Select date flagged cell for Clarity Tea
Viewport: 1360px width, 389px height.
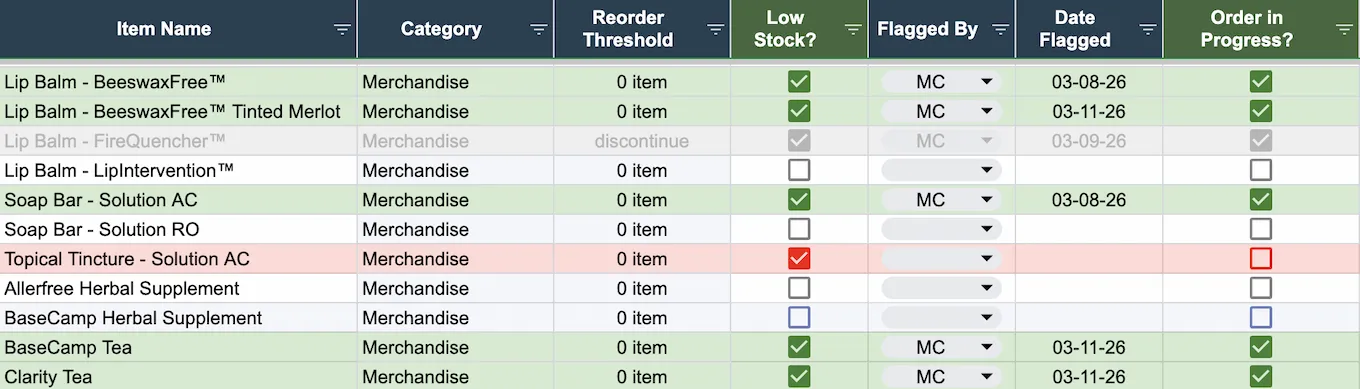(x=1089, y=377)
